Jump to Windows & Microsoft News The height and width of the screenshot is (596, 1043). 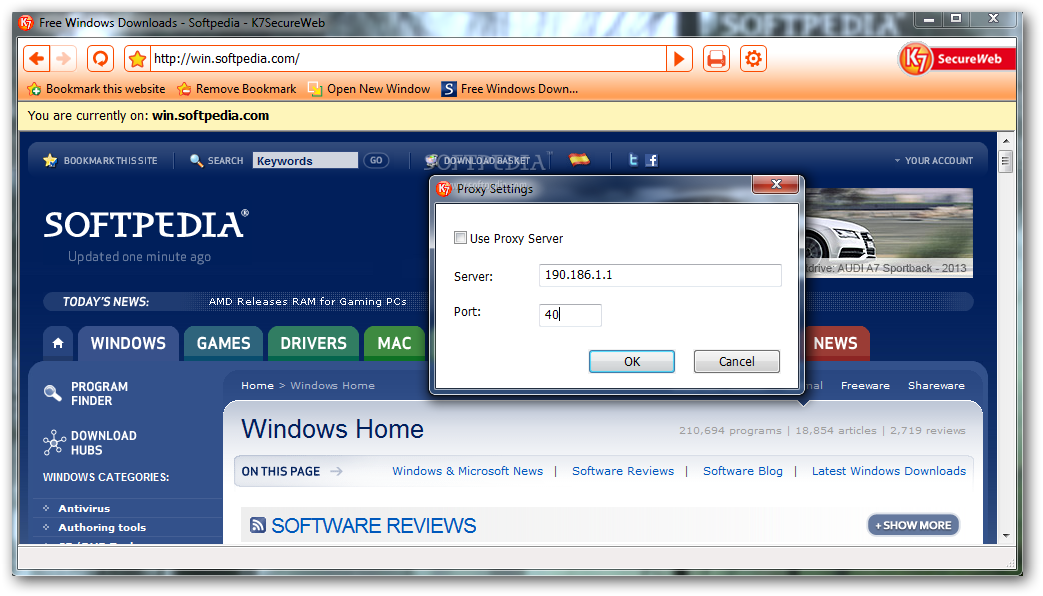point(468,471)
